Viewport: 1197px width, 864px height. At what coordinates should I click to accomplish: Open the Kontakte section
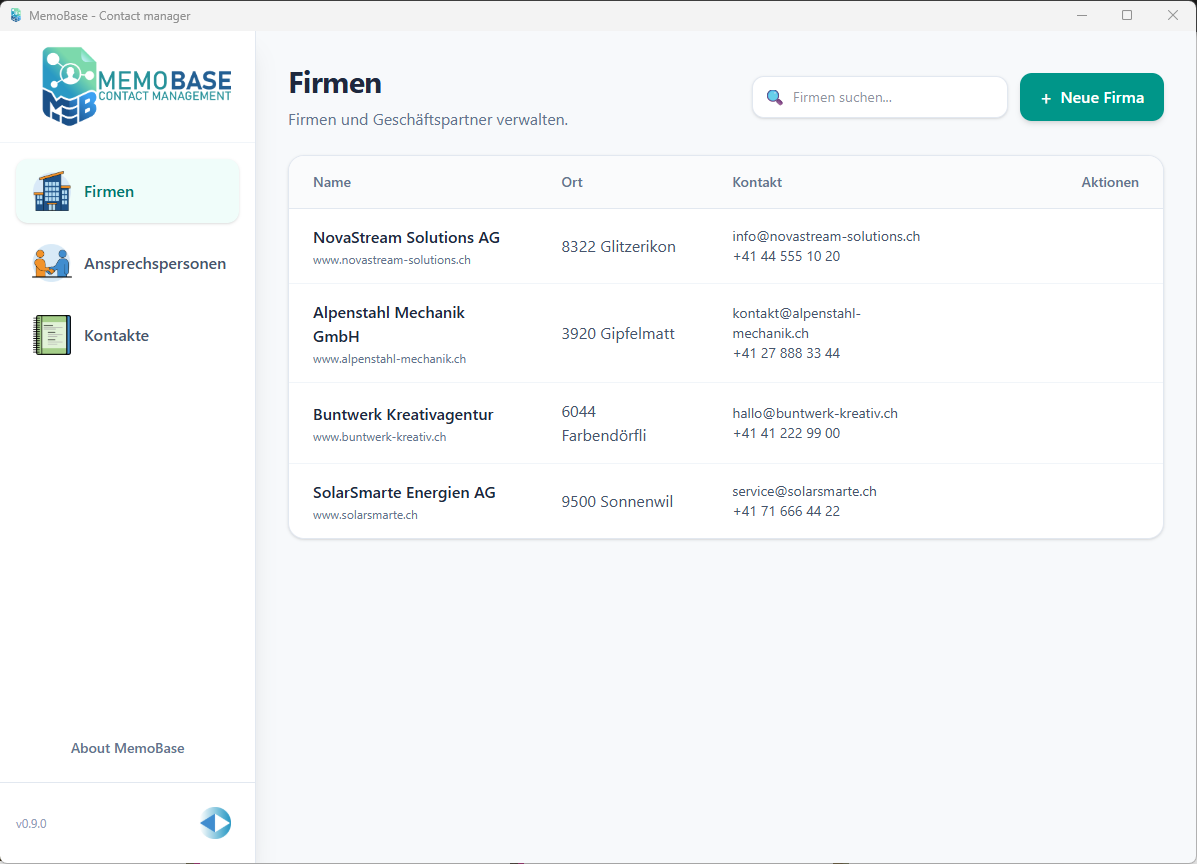127,335
